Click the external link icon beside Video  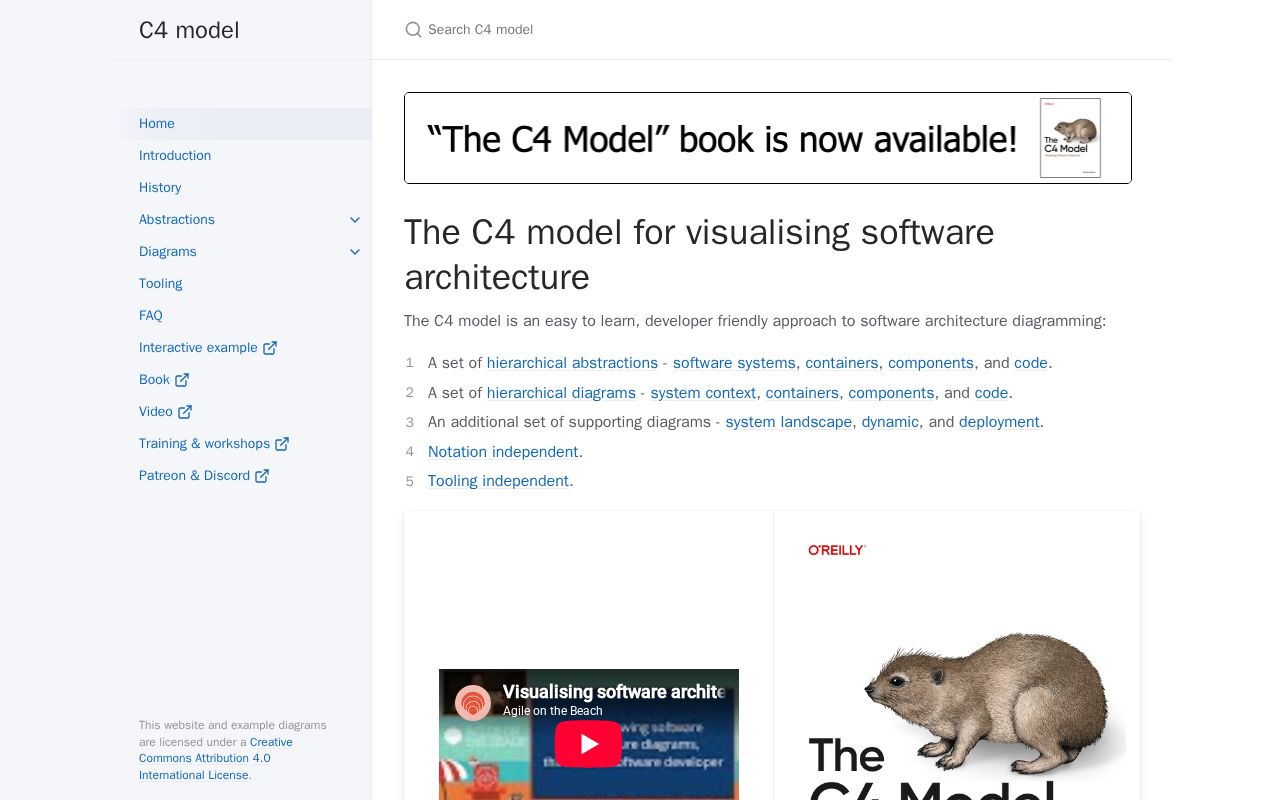tap(185, 412)
